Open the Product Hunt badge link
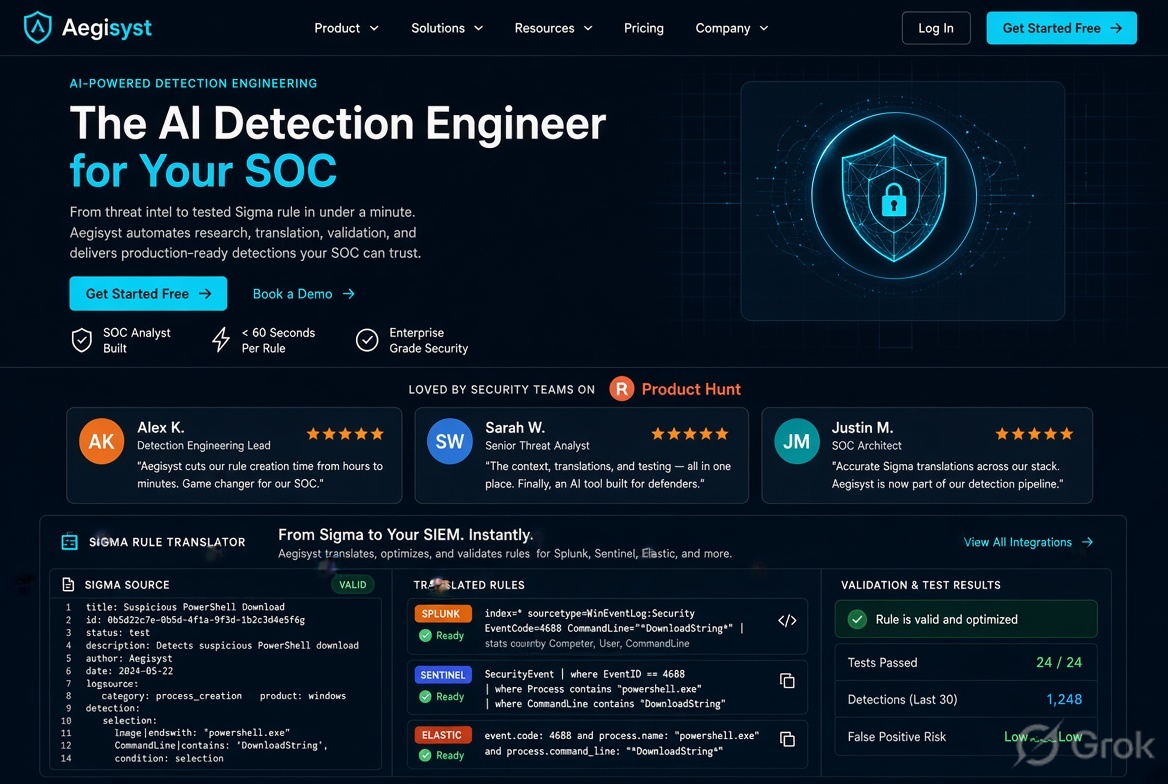This screenshot has width=1168, height=784. point(675,389)
